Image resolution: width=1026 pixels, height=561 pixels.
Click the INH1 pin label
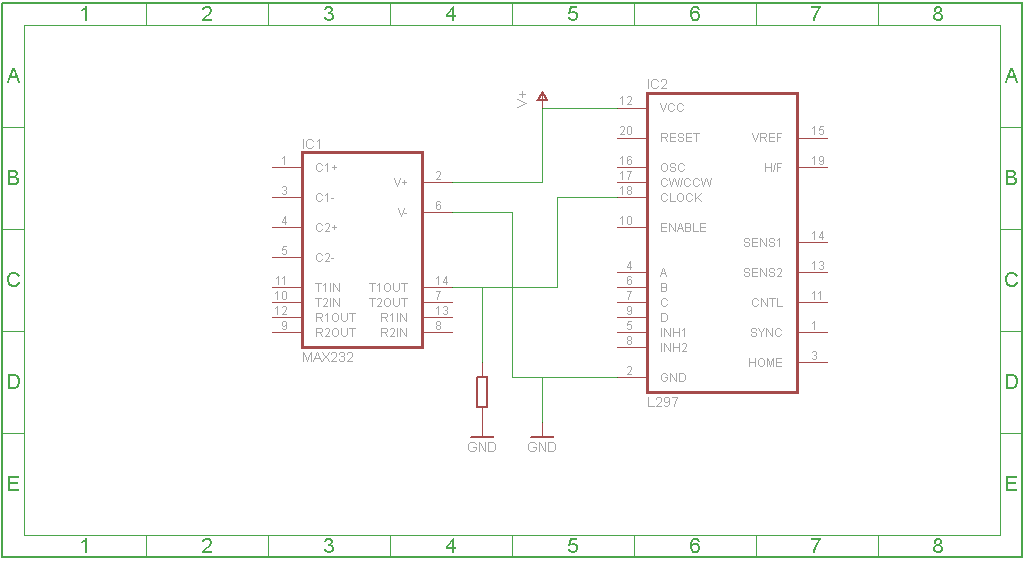(x=673, y=333)
